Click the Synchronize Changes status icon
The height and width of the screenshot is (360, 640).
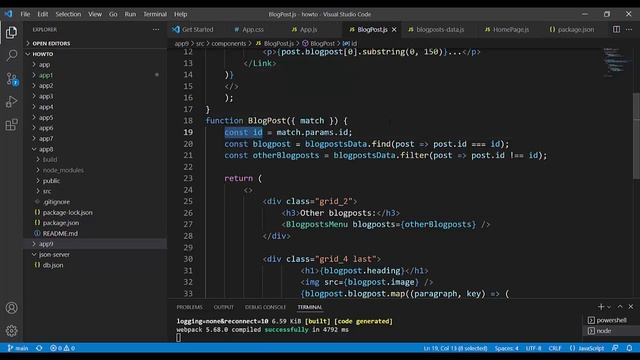39,348
